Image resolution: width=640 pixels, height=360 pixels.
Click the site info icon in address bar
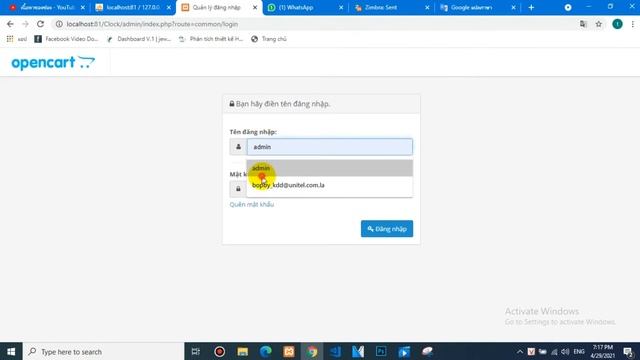click(59, 24)
